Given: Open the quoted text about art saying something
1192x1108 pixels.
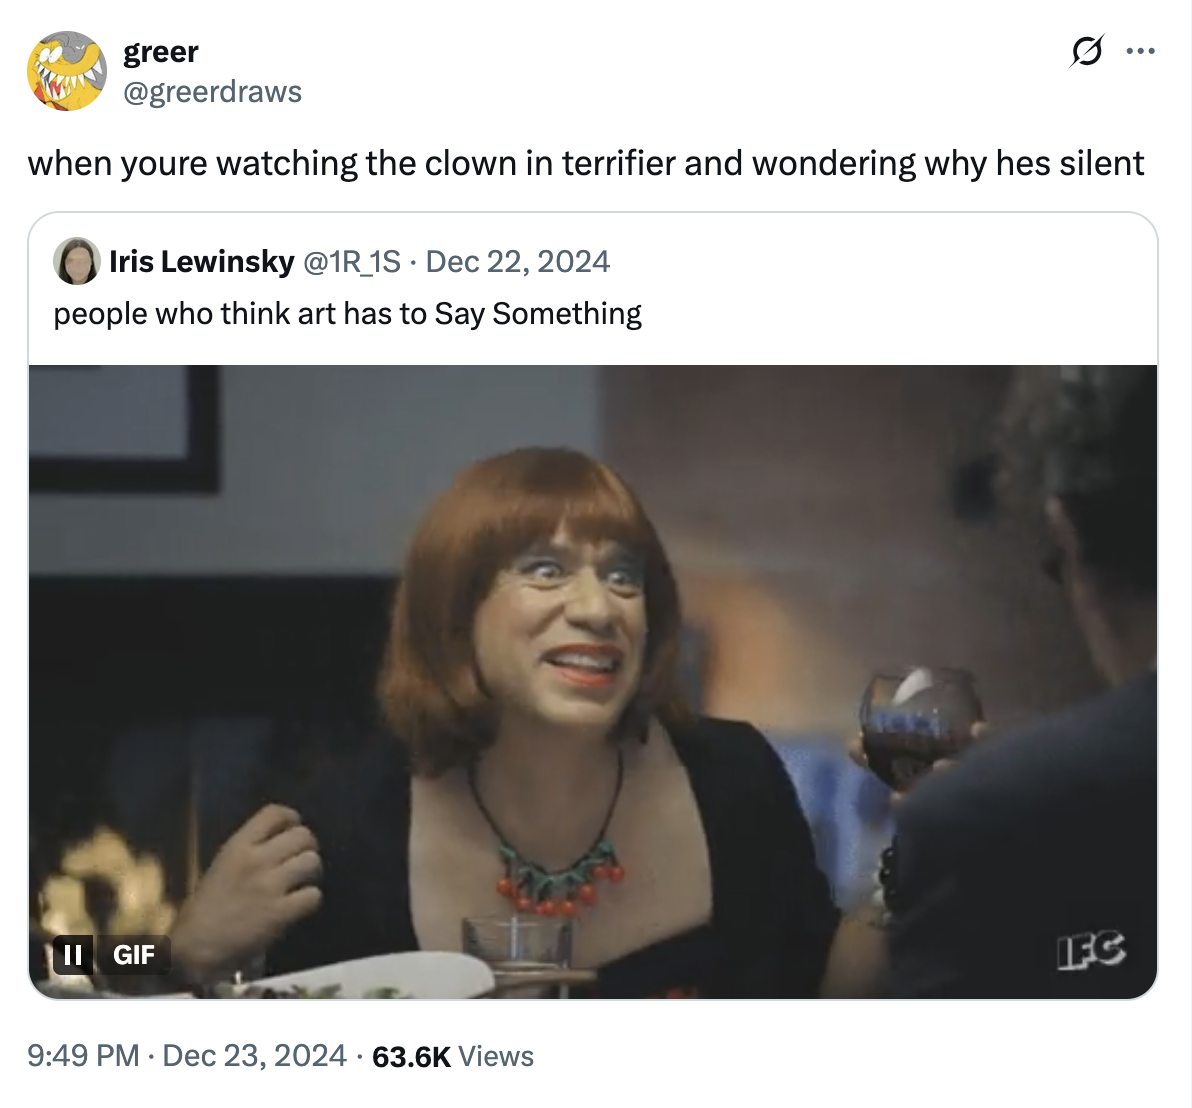Looking at the screenshot, I should tap(347, 313).
